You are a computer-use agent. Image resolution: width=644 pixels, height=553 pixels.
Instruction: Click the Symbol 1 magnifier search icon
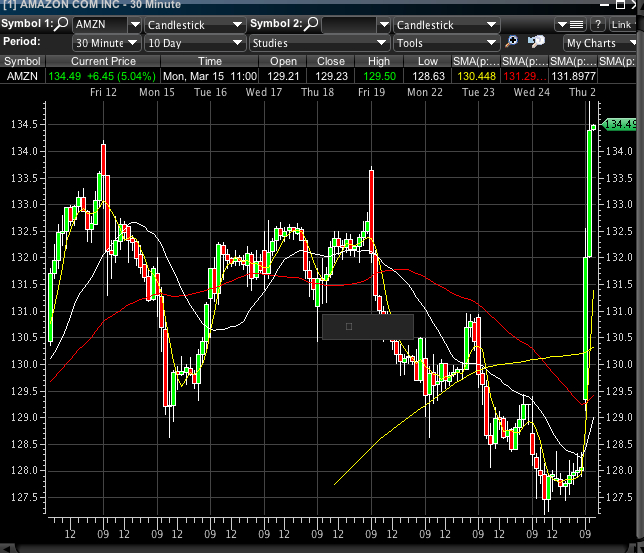62,24
